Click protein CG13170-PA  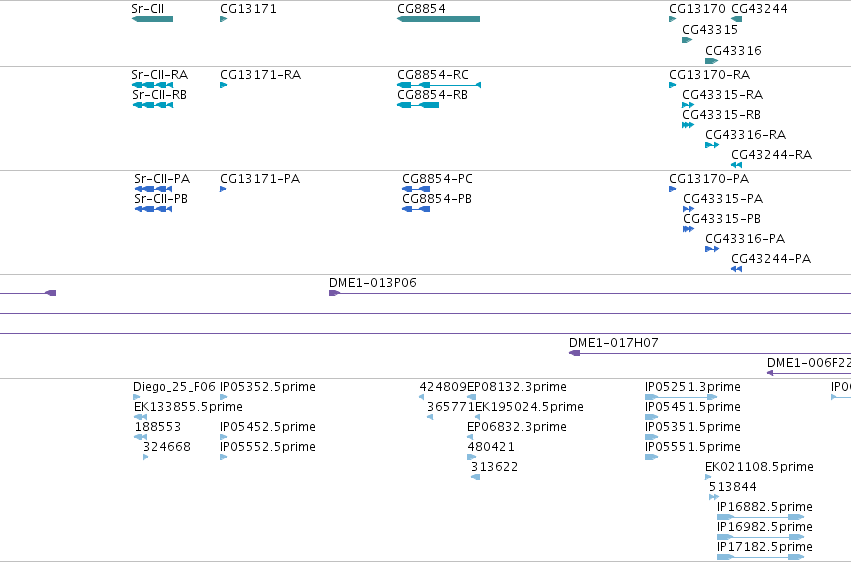coord(672,189)
